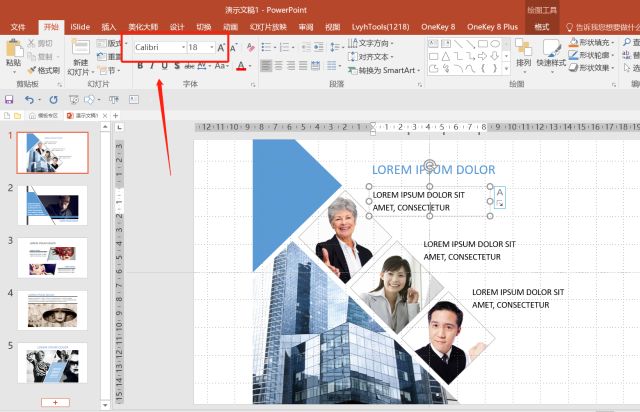The height and width of the screenshot is (412, 640).
Task: Select the Text Box shape in shapes gallery
Action: [433, 43]
